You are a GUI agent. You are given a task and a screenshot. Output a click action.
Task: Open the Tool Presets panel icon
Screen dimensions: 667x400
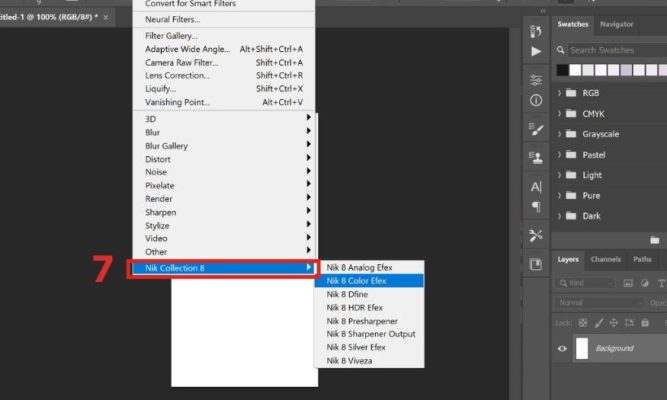pyautogui.click(x=536, y=236)
